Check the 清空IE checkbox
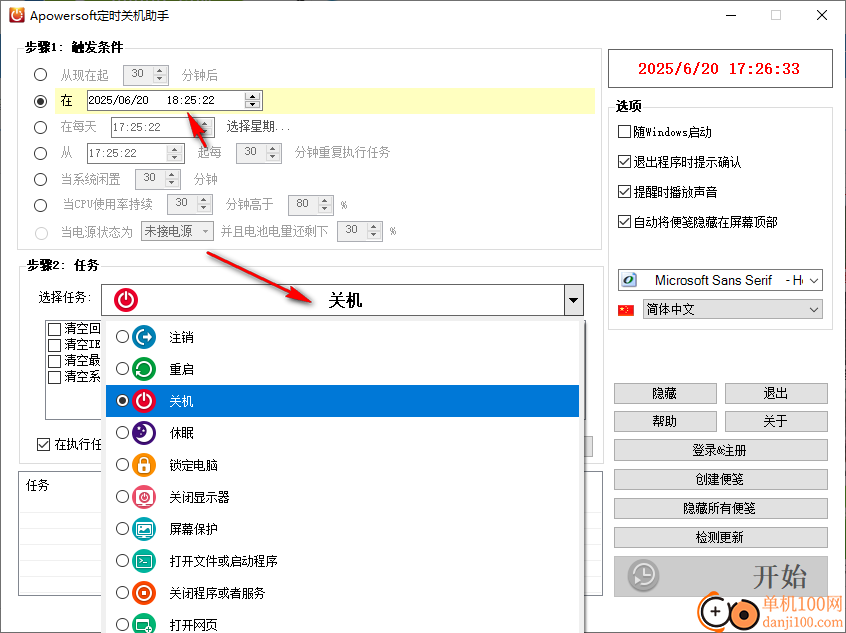This screenshot has height=633, width=846. [54, 344]
